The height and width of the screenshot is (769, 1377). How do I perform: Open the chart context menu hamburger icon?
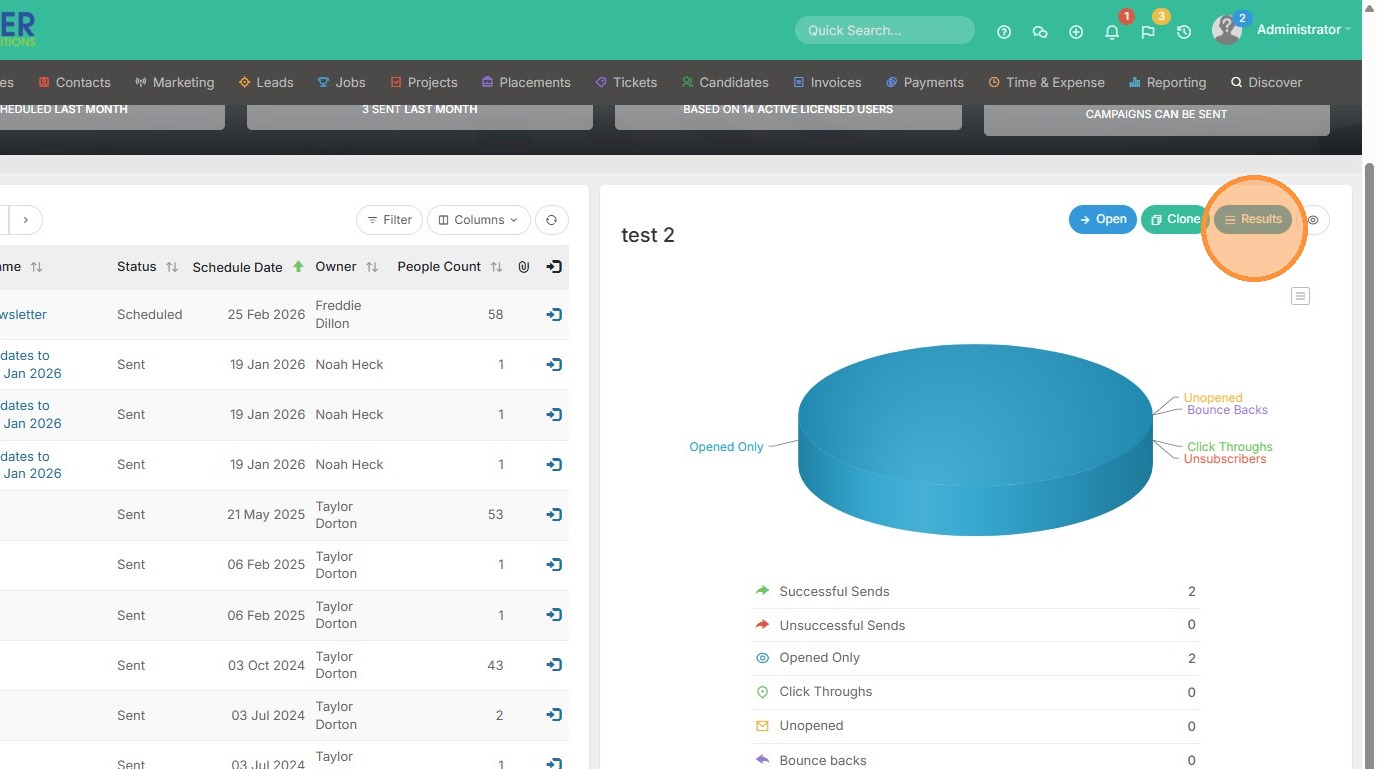click(x=1300, y=296)
